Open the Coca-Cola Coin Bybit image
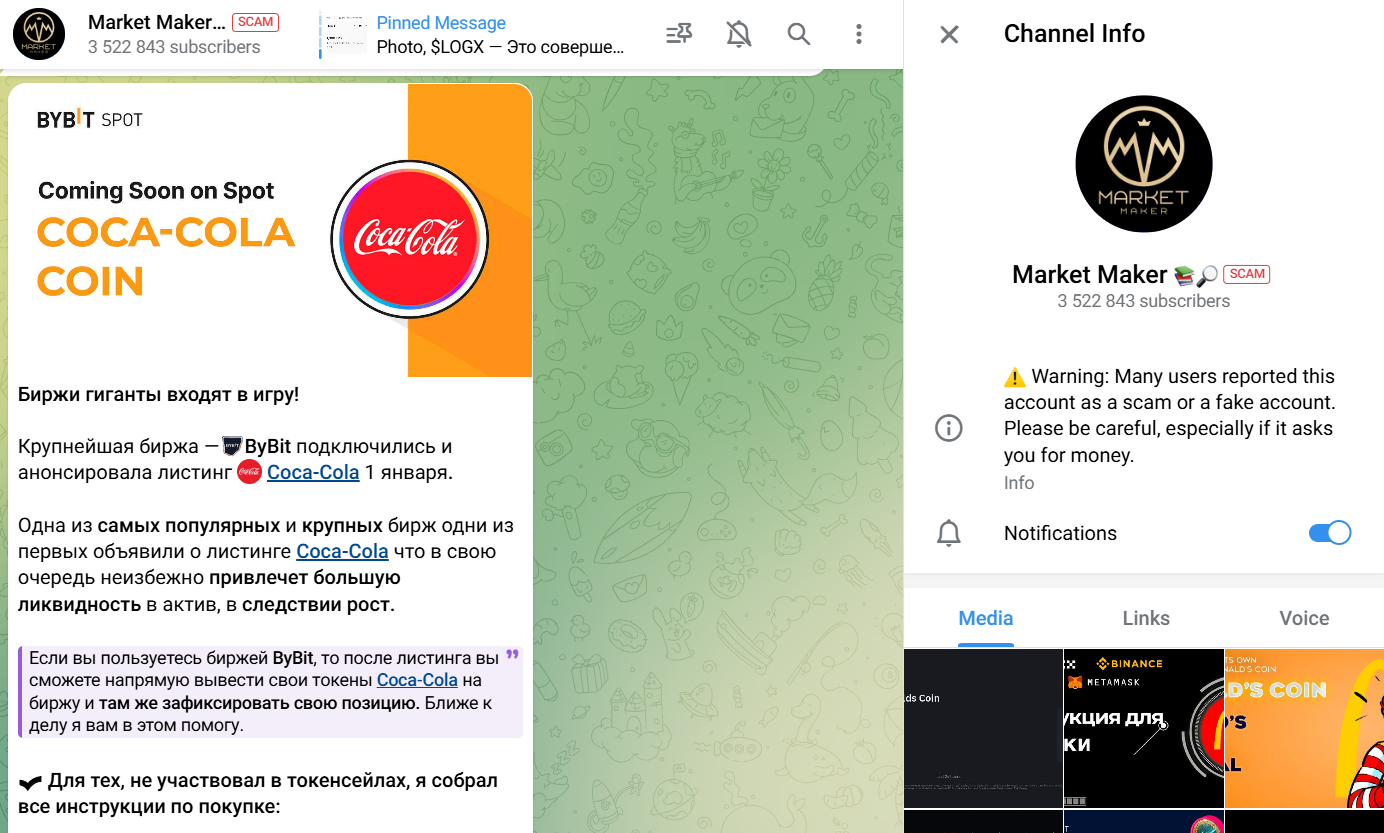 [270, 230]
